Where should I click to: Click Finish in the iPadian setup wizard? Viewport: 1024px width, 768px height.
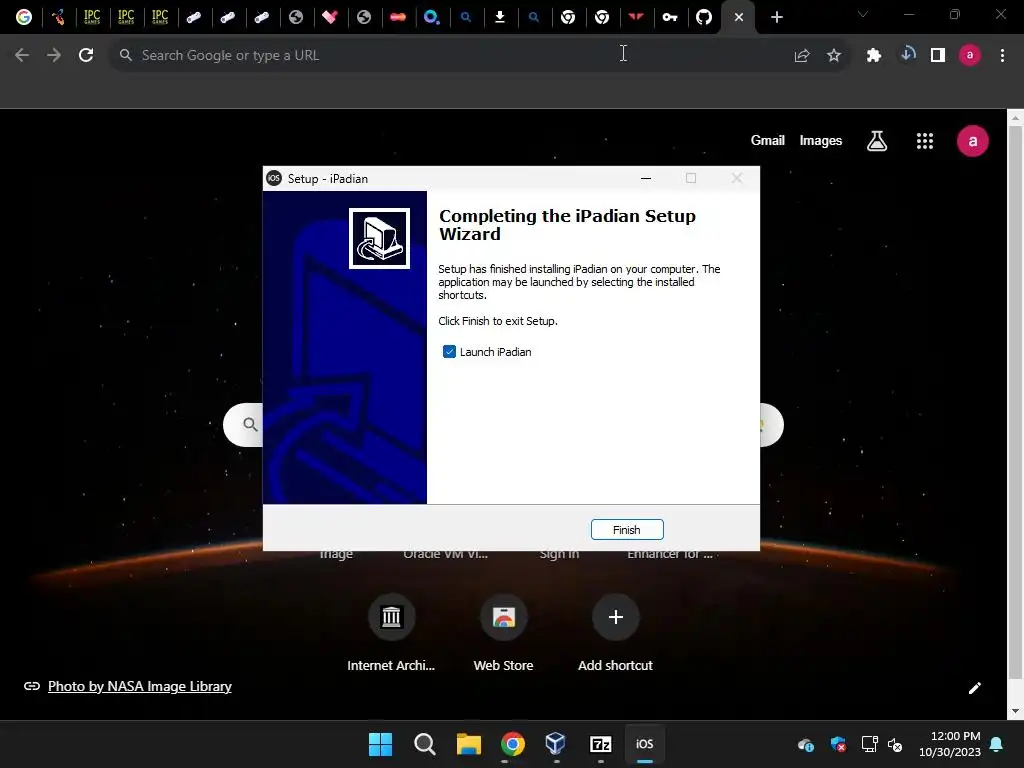[x=627, y=530]
